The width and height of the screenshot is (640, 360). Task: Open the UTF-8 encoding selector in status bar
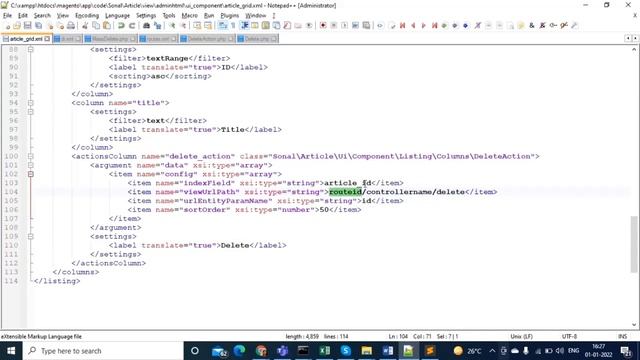pos(569,336)
